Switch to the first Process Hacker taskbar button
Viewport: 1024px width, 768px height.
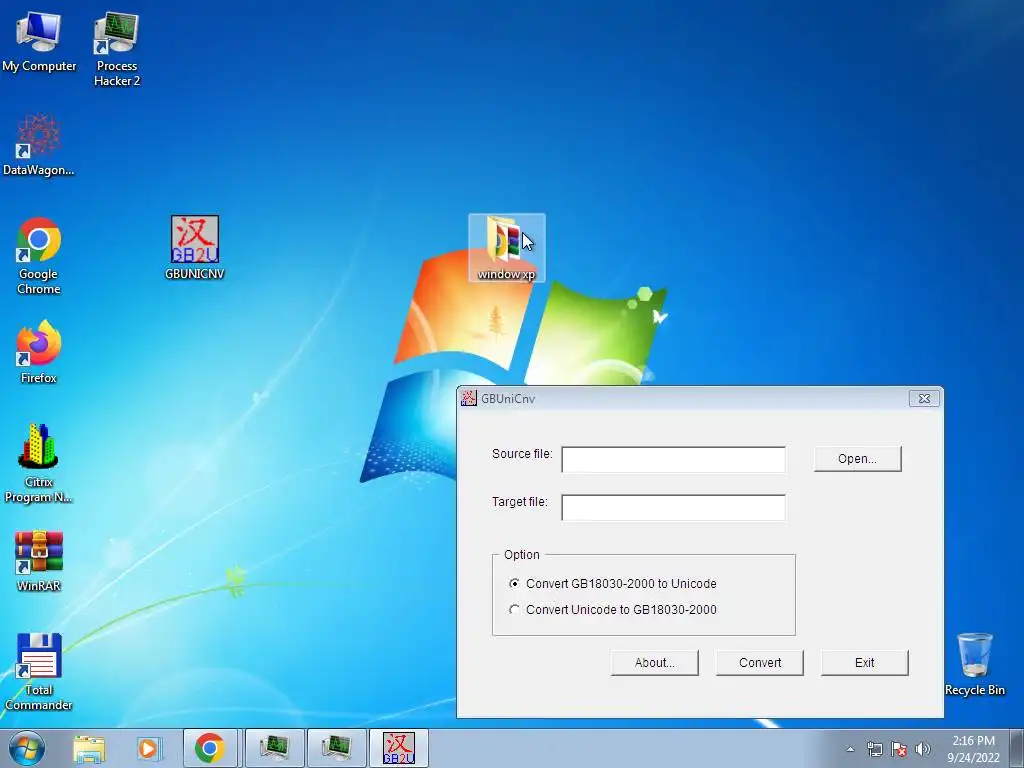[x=274, y=748]
